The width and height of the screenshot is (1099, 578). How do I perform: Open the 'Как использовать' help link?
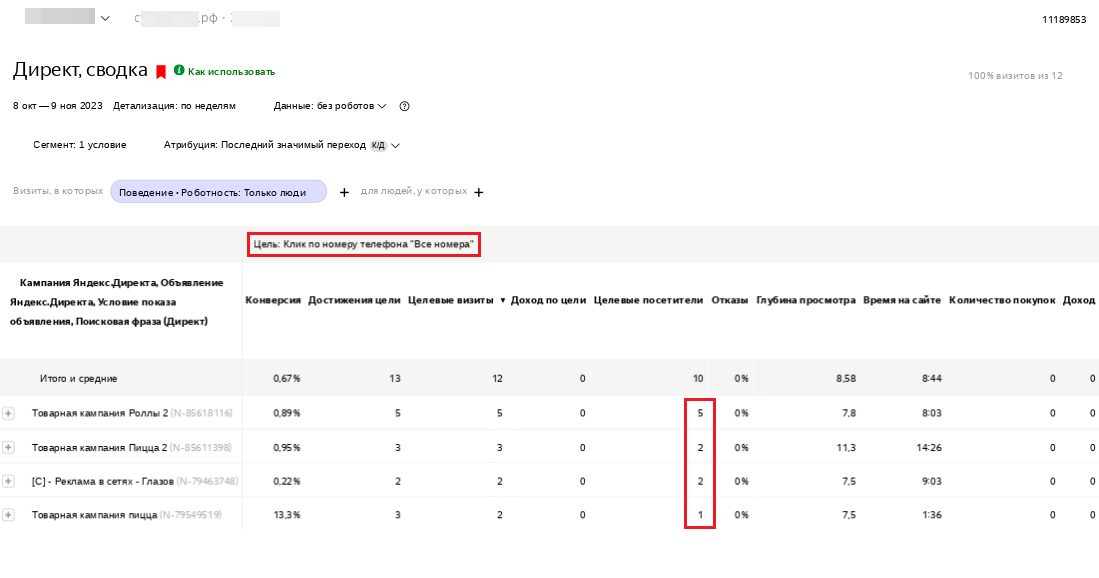[231, 71]
